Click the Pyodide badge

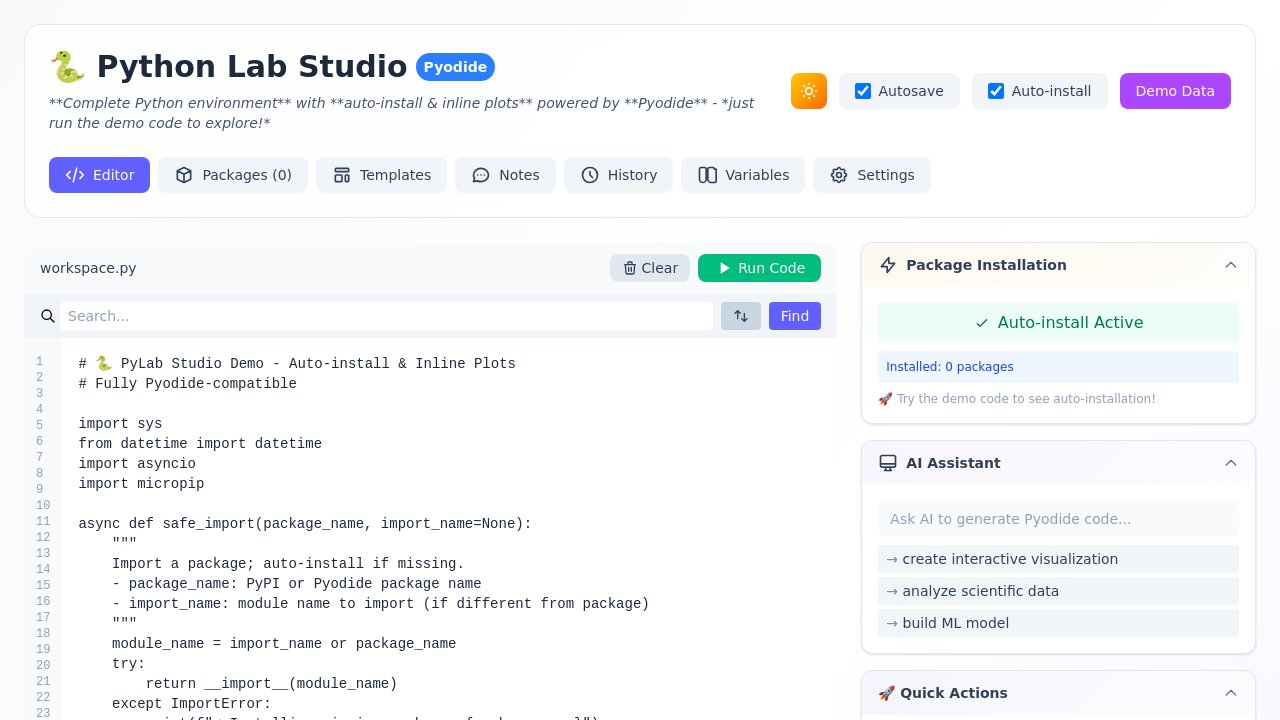[x=455, y=67]
